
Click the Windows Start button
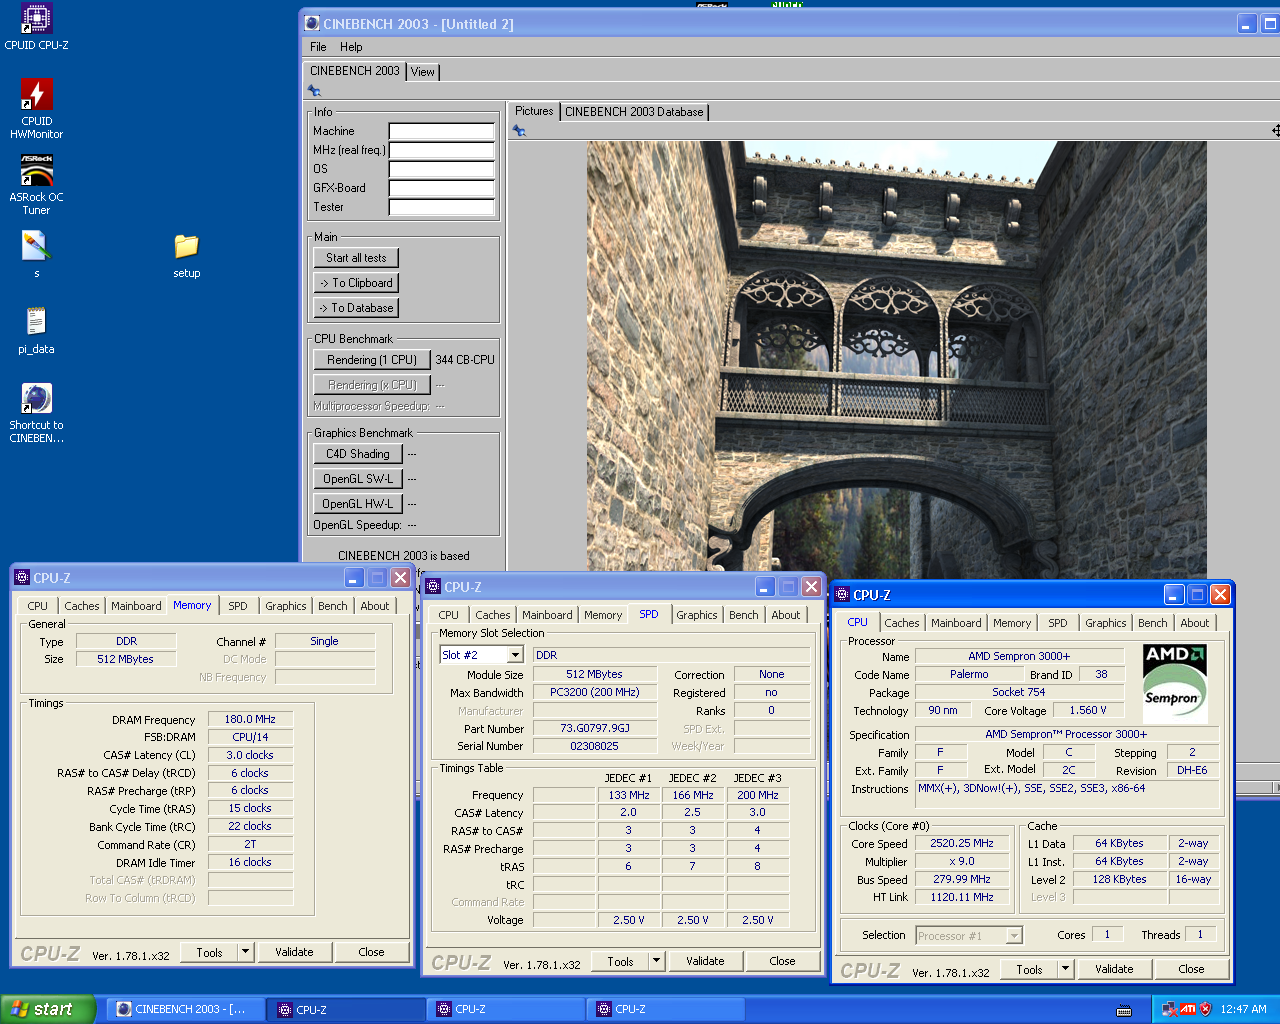pos(48,1009)
